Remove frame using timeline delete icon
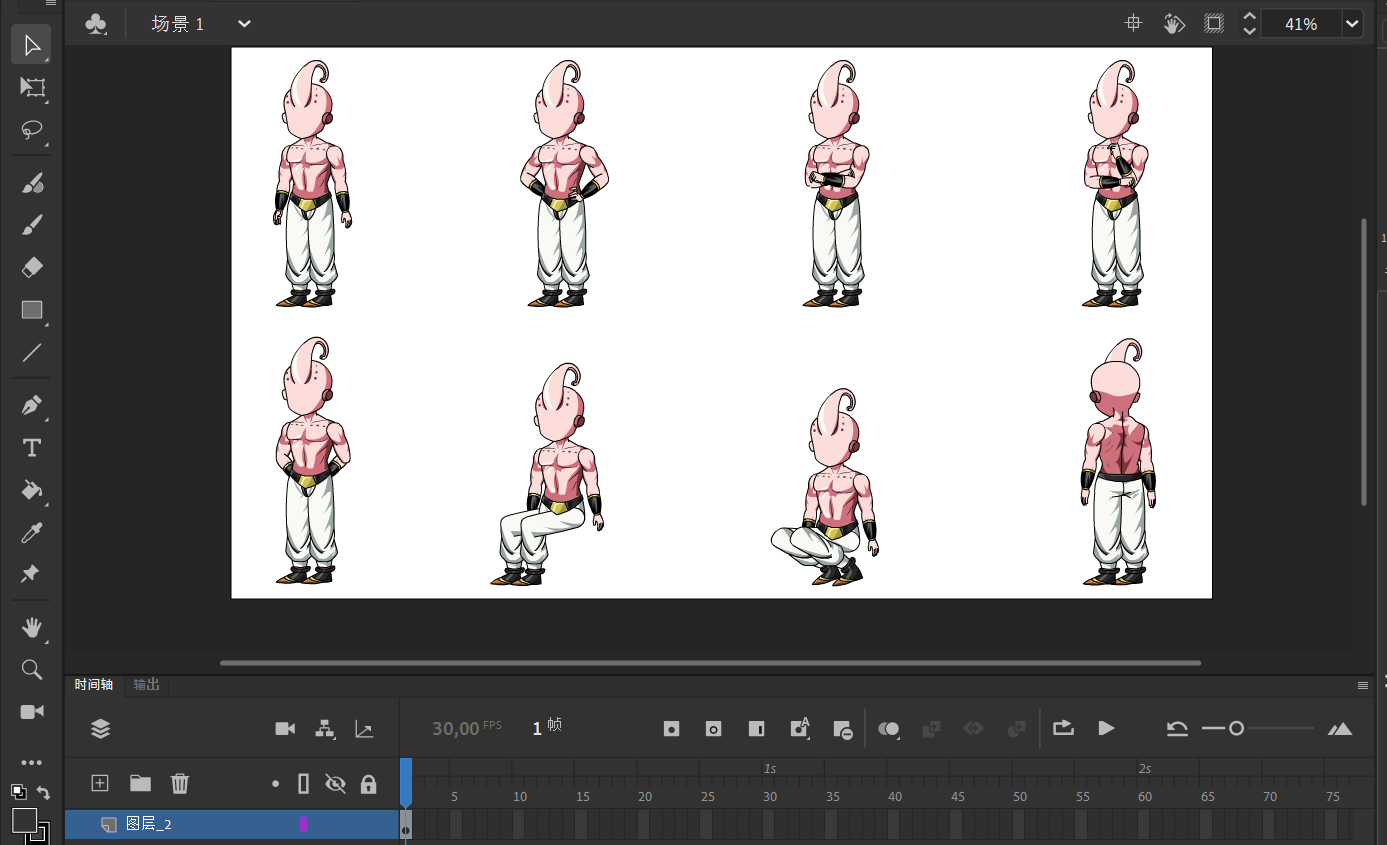 click(842, 730)
